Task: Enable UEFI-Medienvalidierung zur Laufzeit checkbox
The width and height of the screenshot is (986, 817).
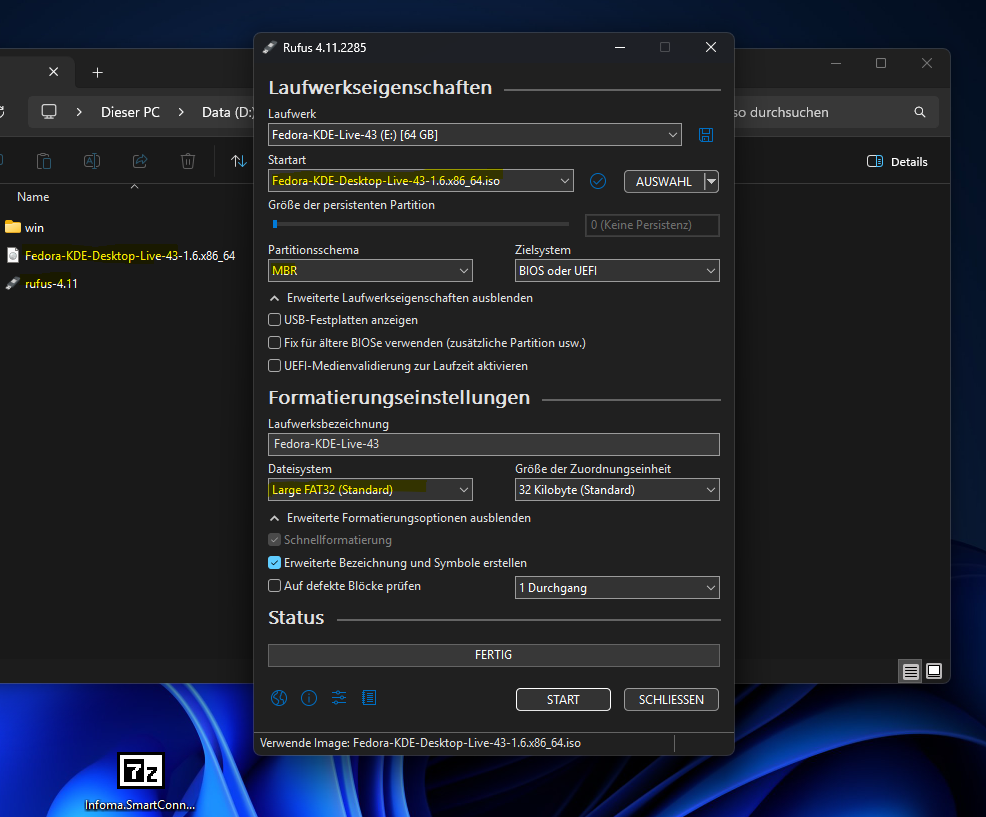Action: pos(275,365)
